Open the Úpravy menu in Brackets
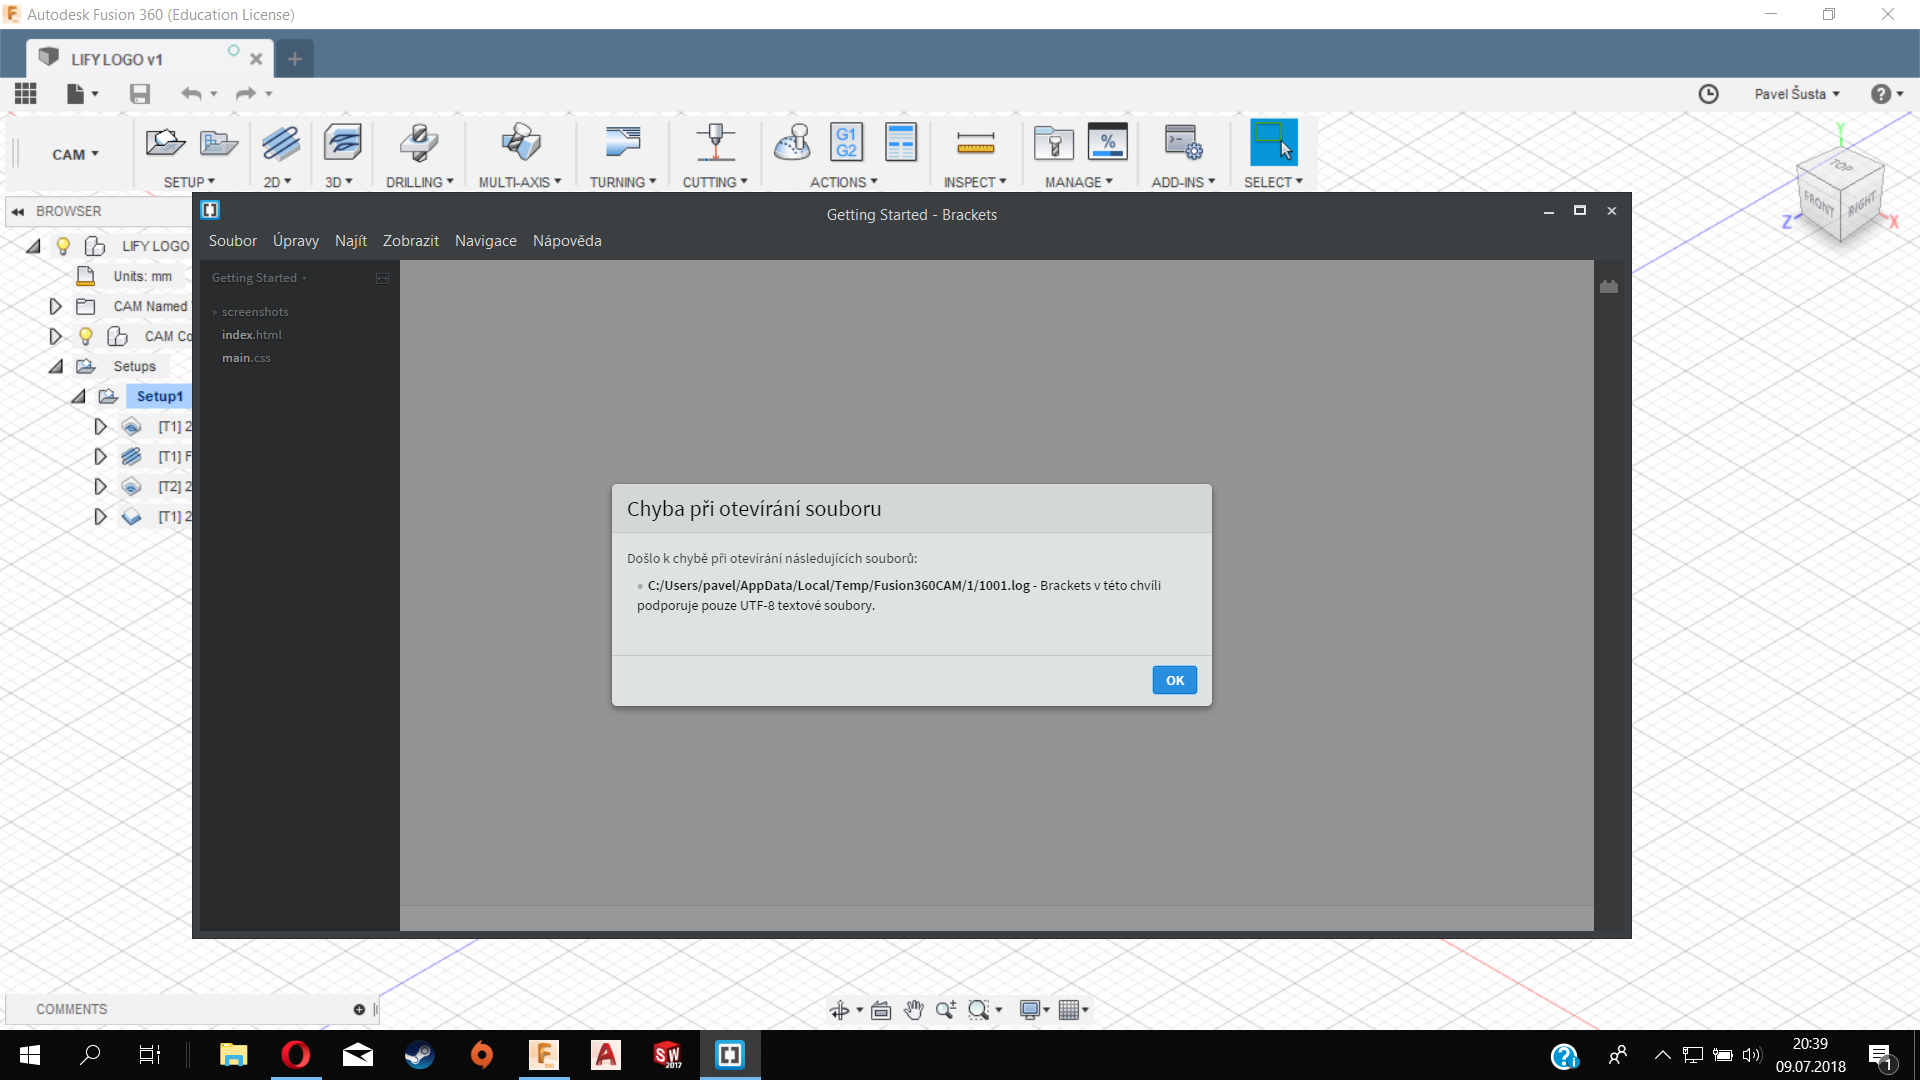 tap(296, 241)
